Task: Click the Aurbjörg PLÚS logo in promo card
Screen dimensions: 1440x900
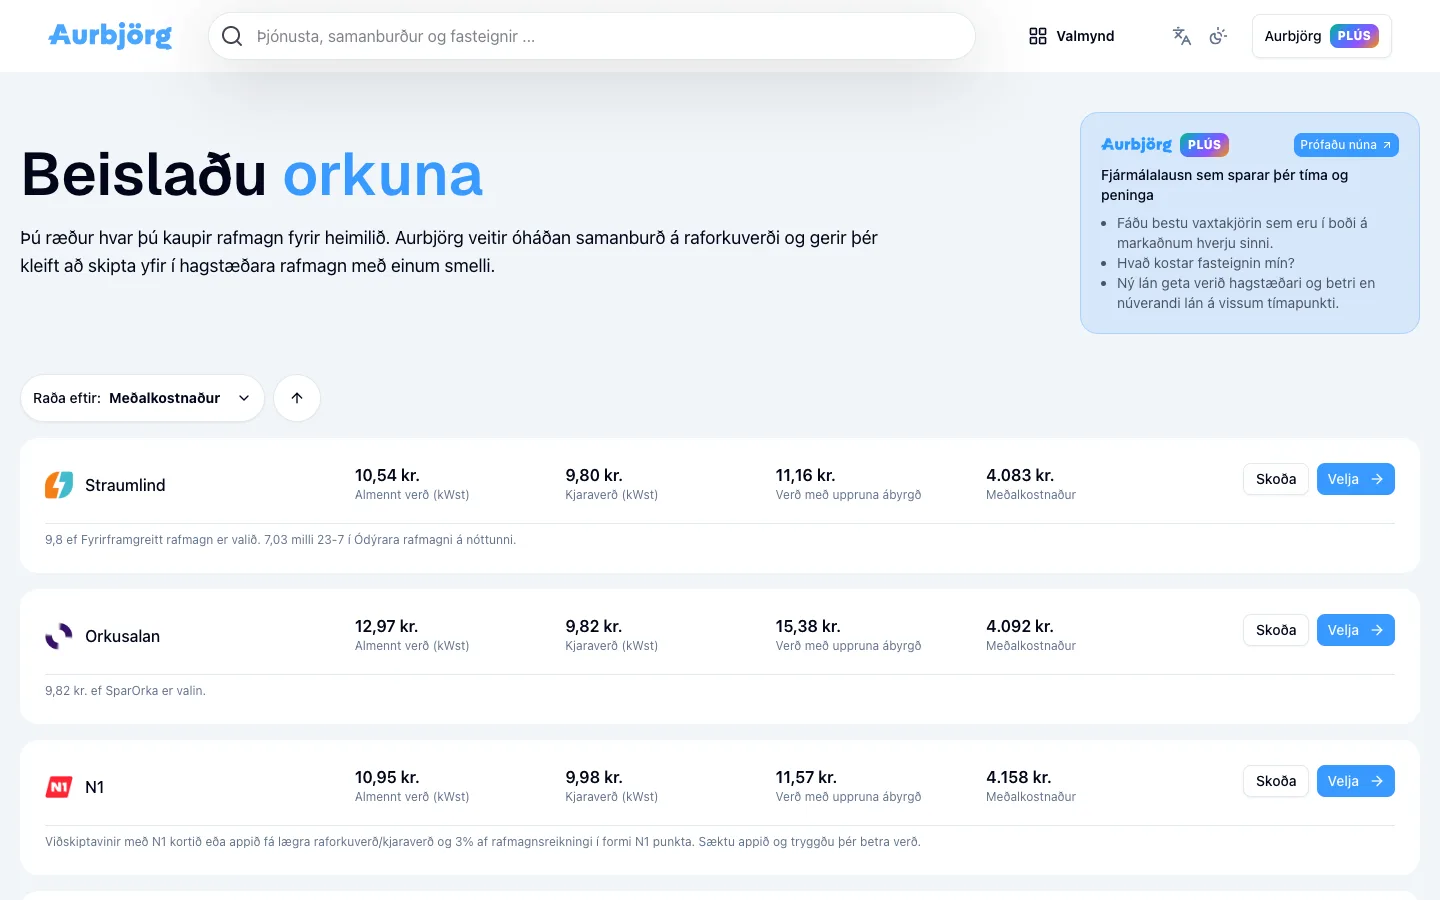Action: 1165,145
